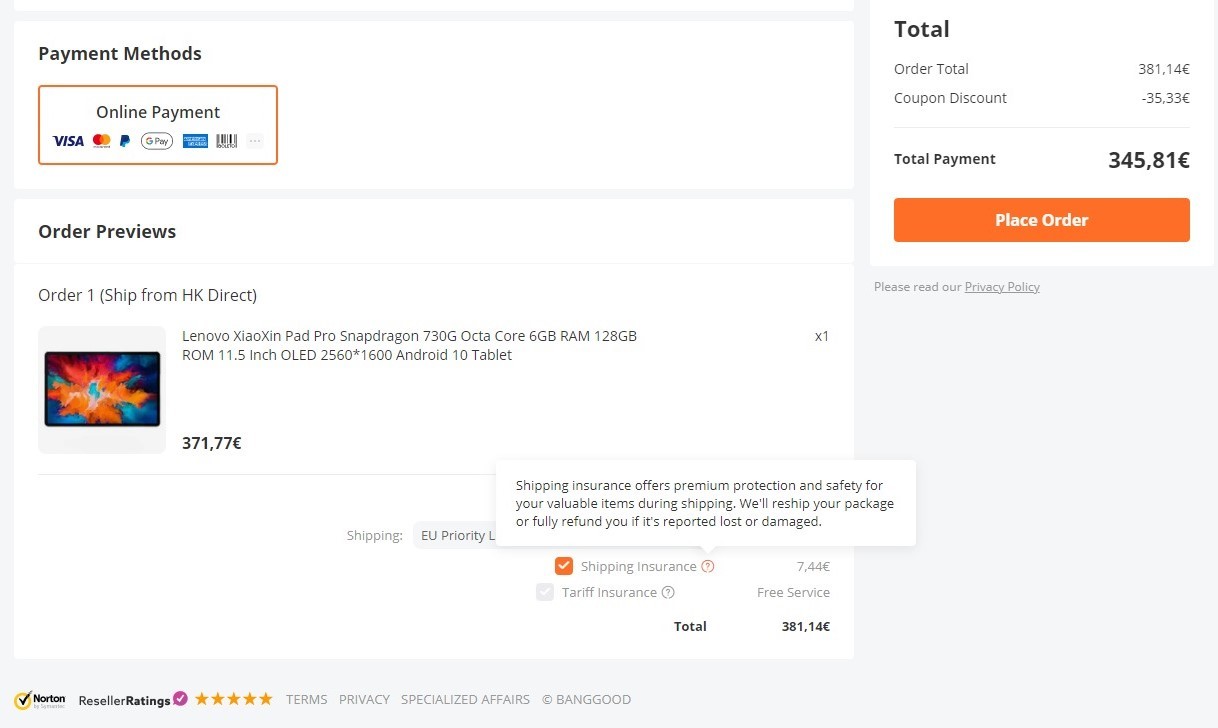Open the EU Priority shipping method dropdown
Screen dimensions: 1218x728
(x=455, y=535)
